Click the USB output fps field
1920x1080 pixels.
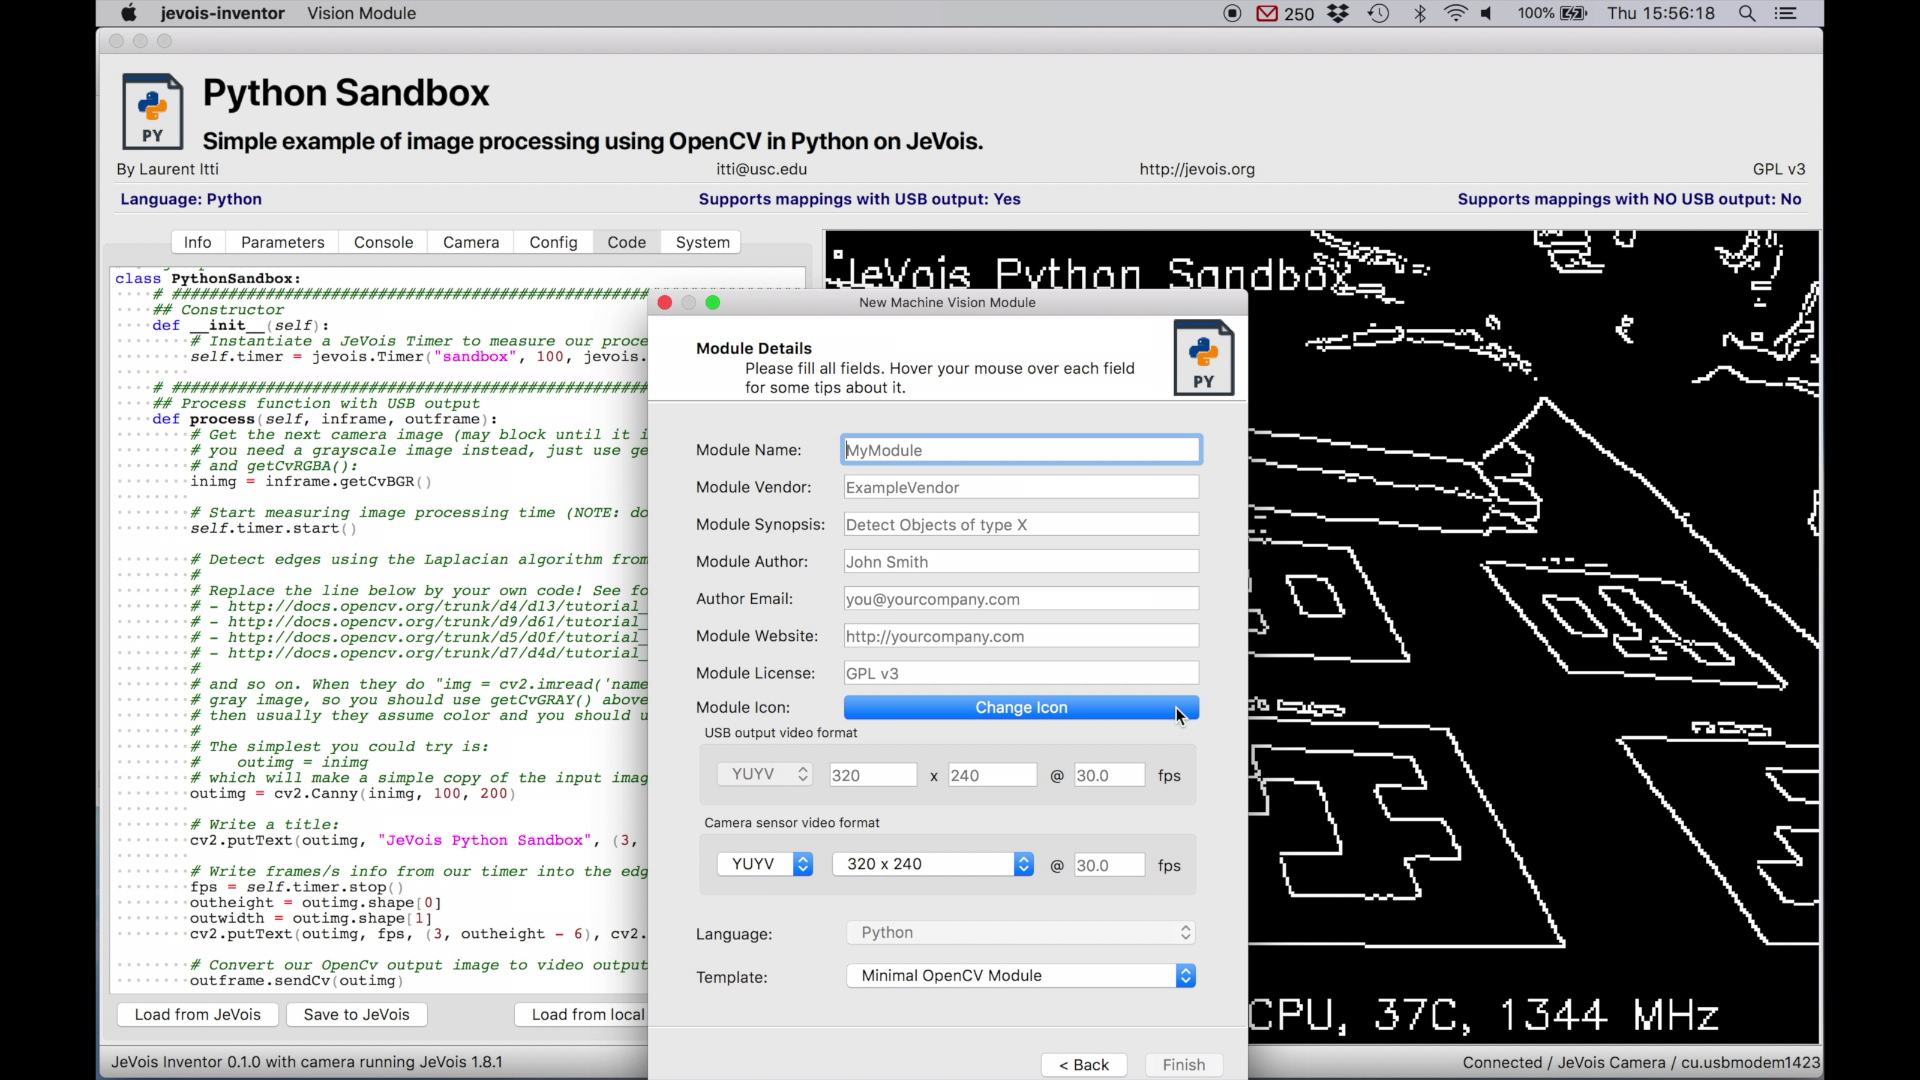1109,775
